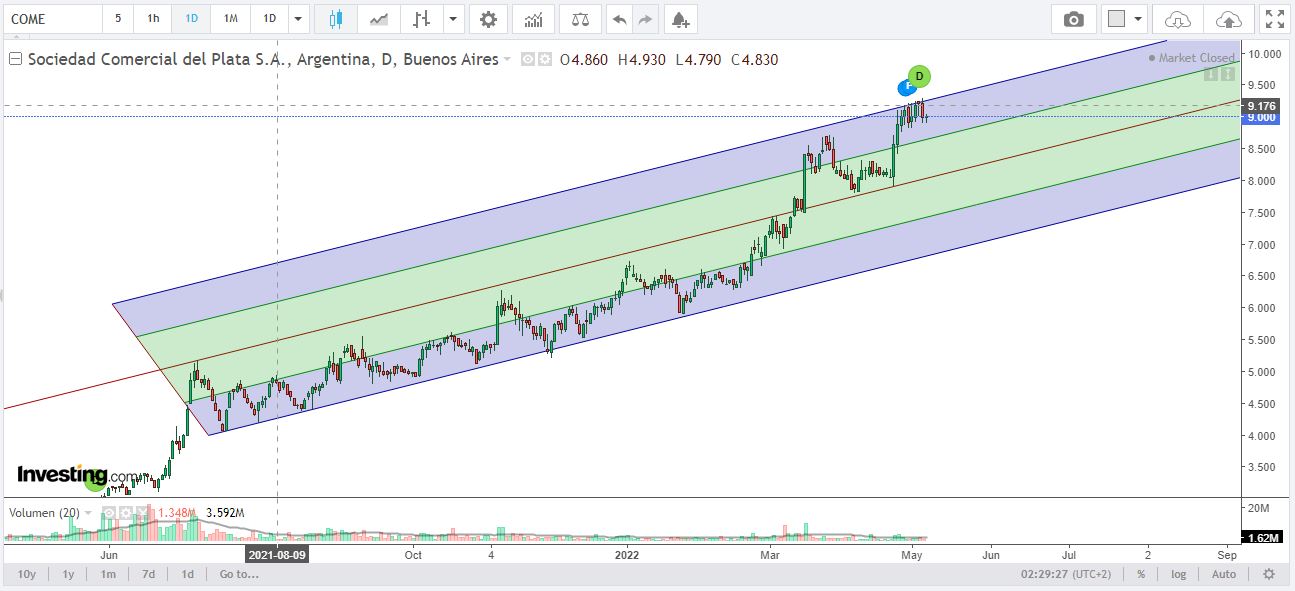Collapse the main symbol legend

pos(15,59)
